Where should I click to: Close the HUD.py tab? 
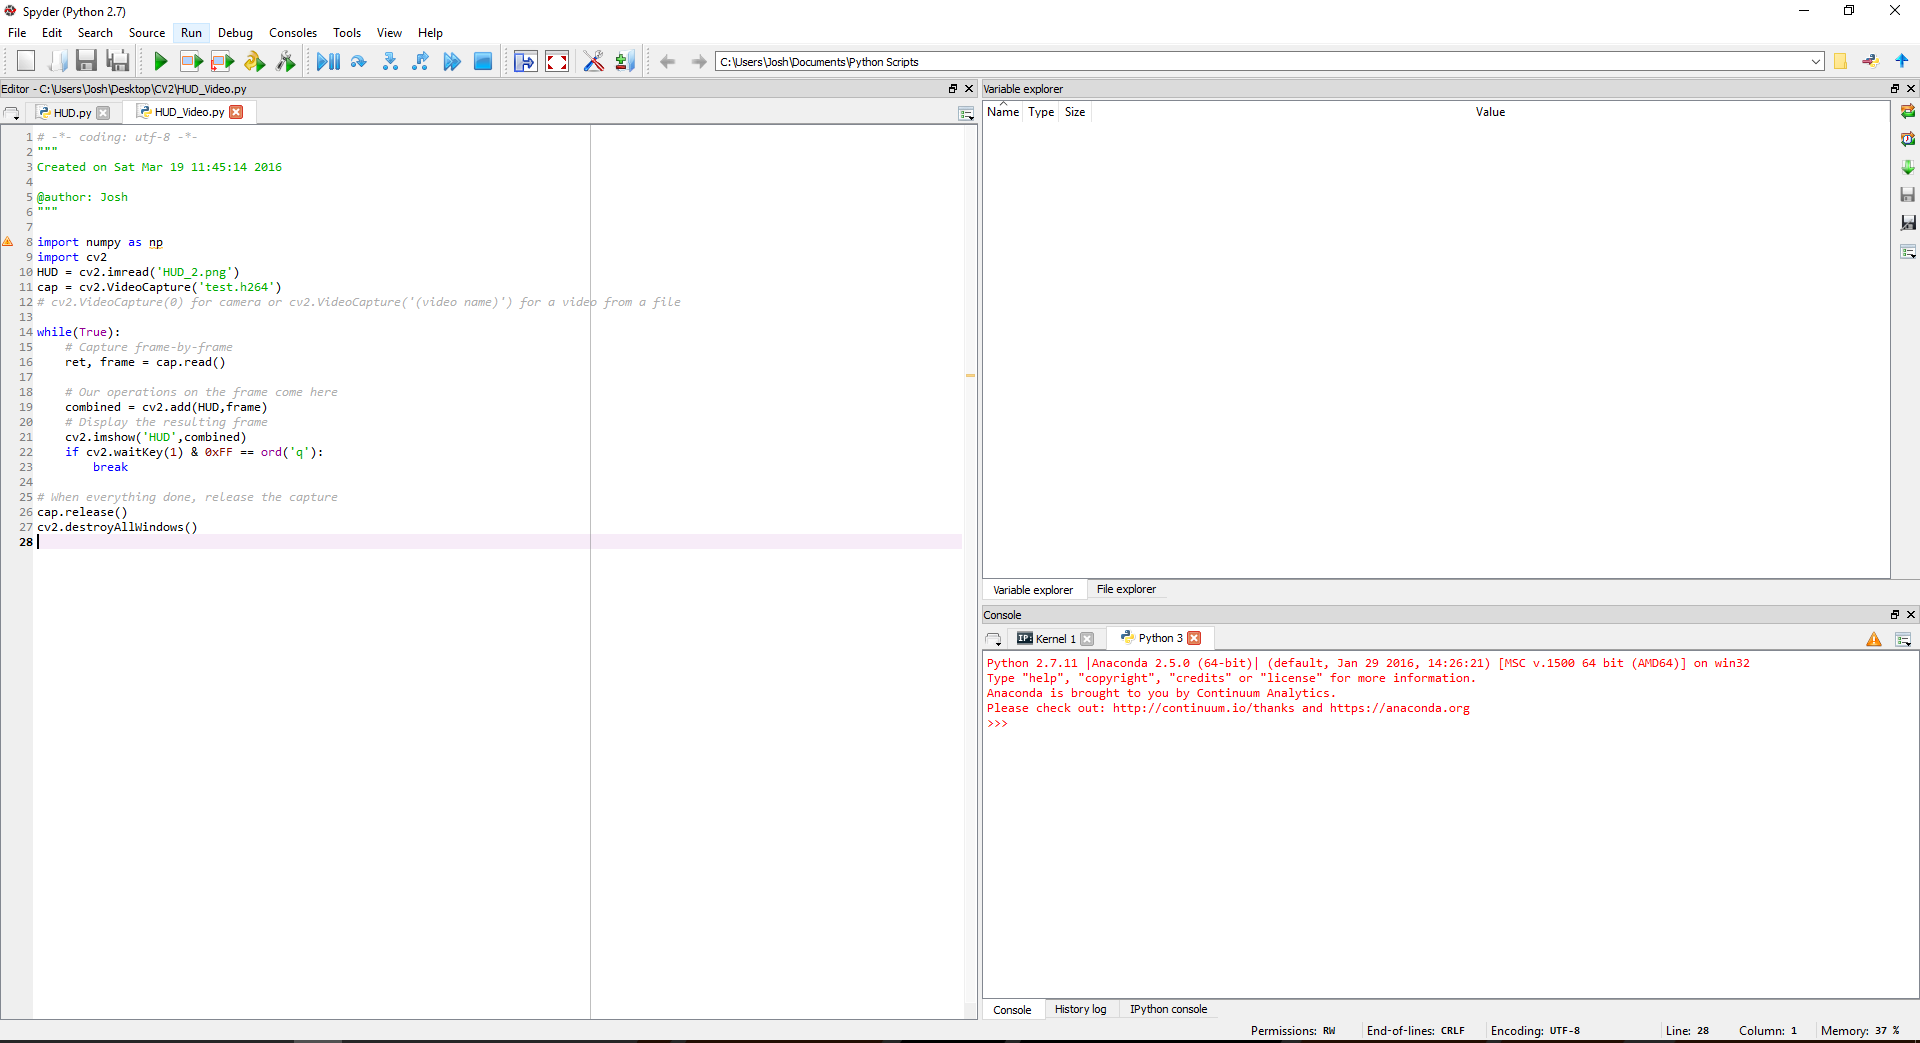tap(103, 113)
